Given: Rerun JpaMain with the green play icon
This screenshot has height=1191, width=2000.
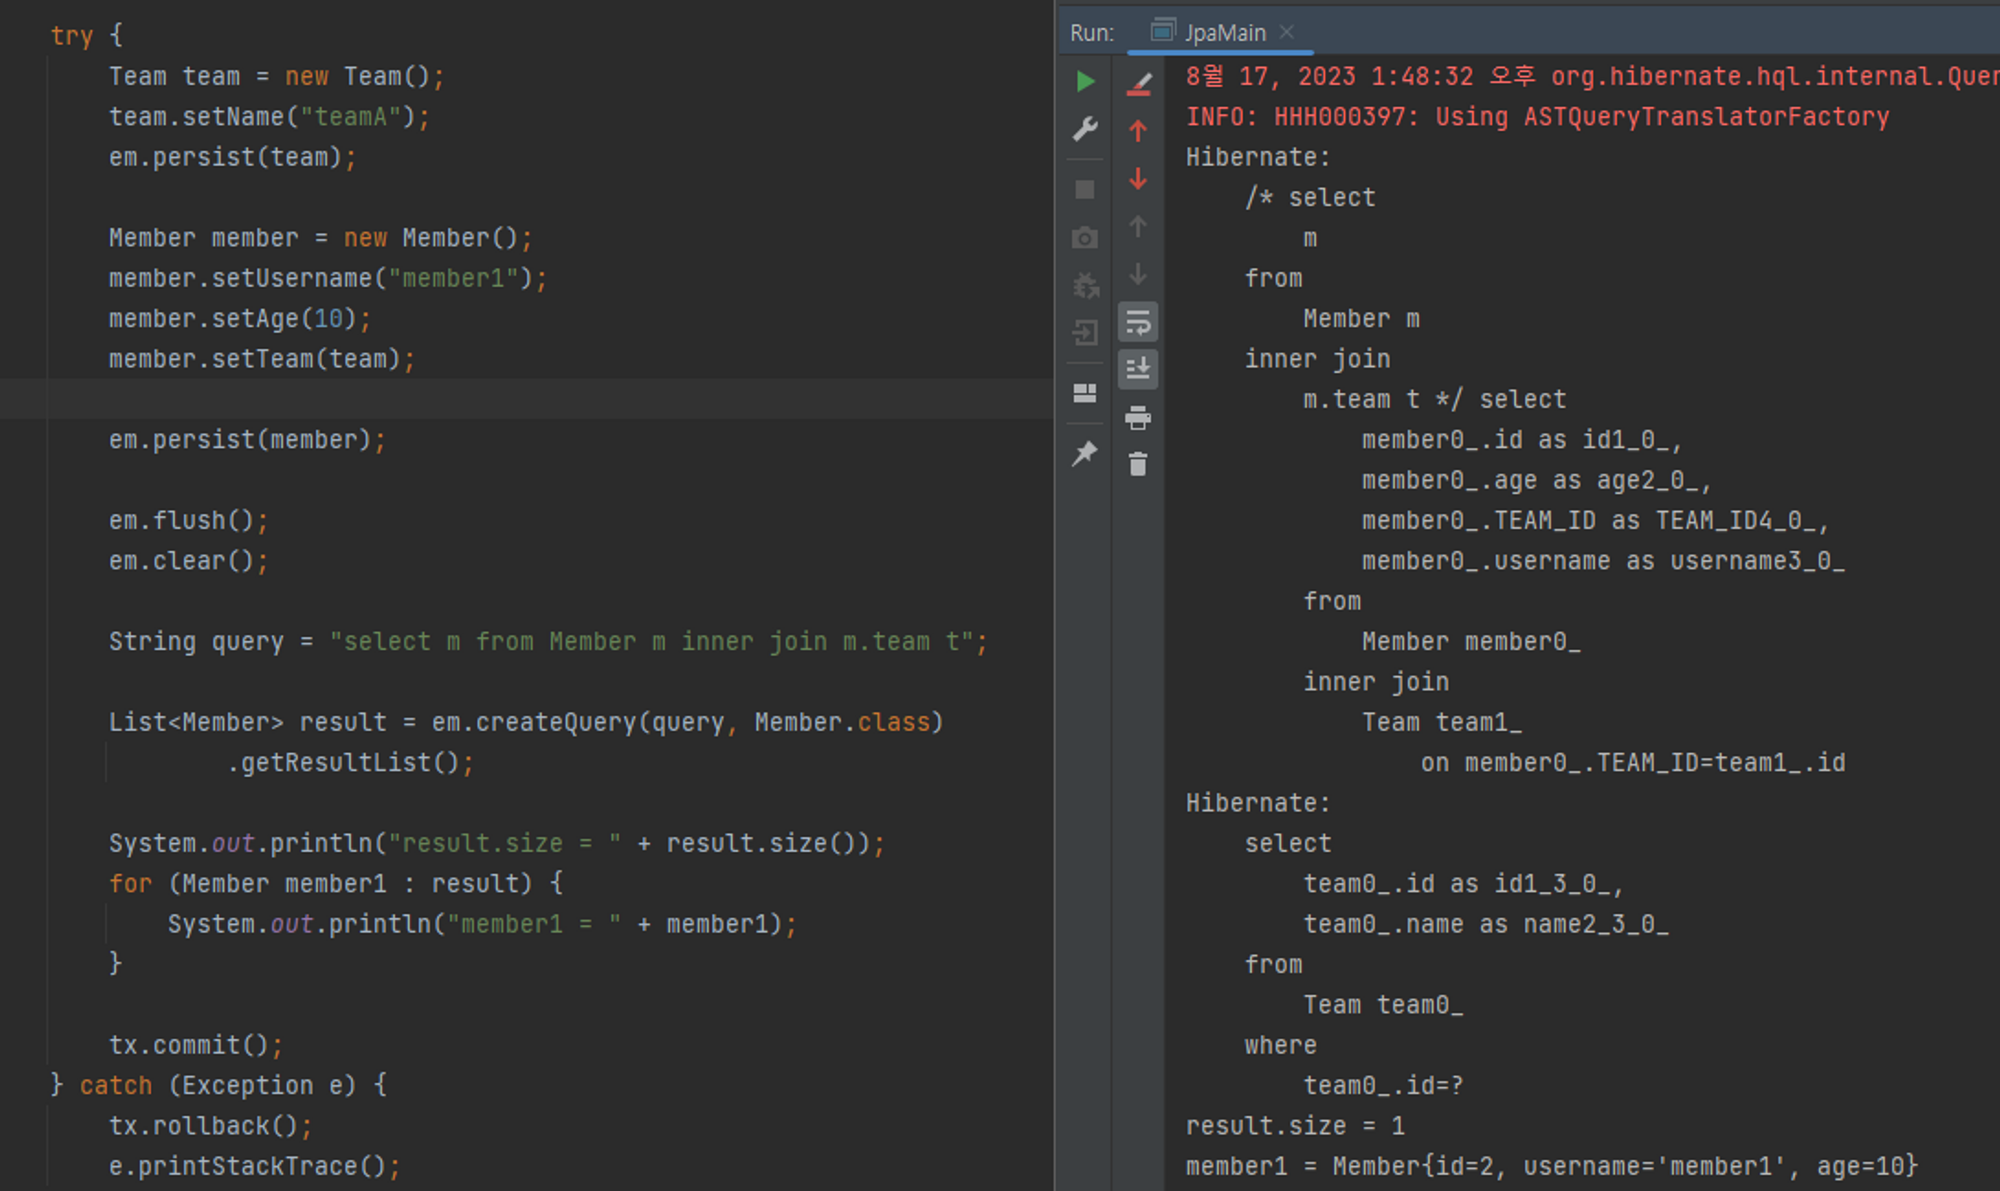Looking at the screenshot, I should click(1085, 82).
